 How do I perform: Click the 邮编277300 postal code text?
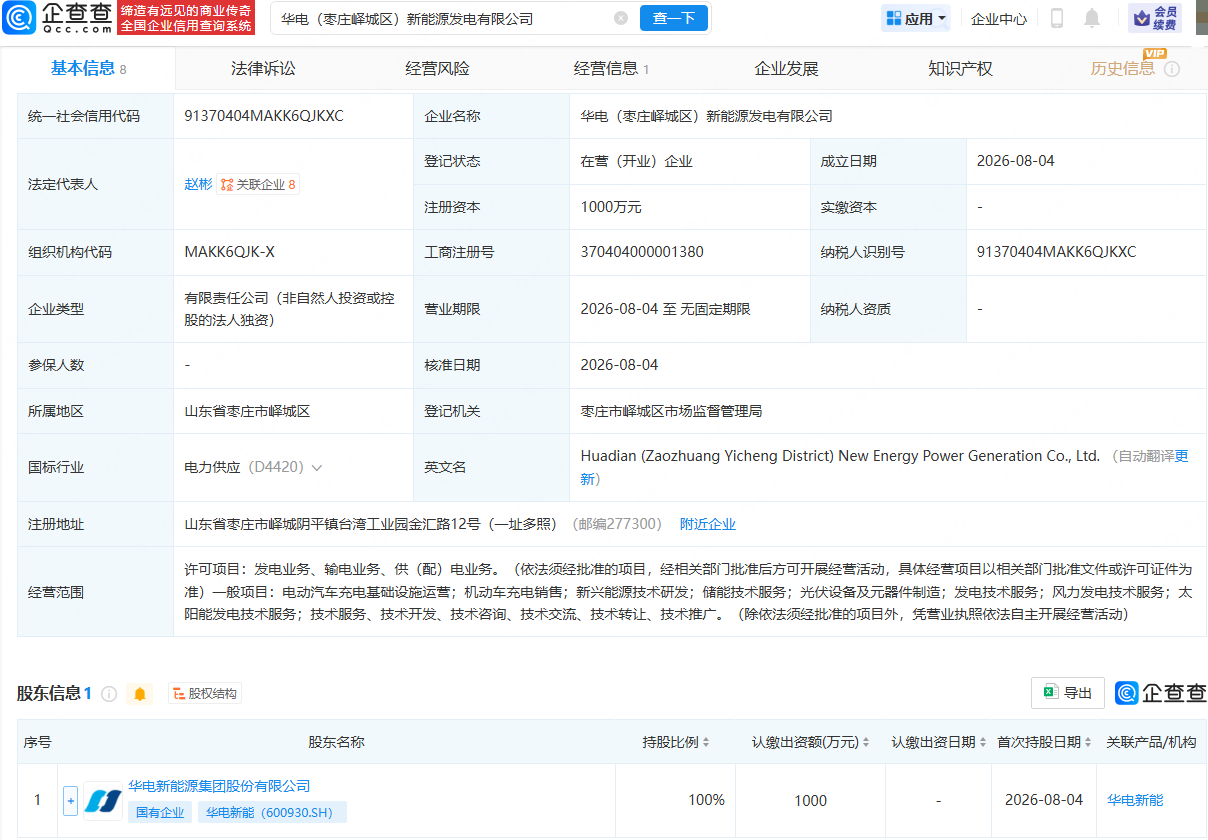[618, 524]
